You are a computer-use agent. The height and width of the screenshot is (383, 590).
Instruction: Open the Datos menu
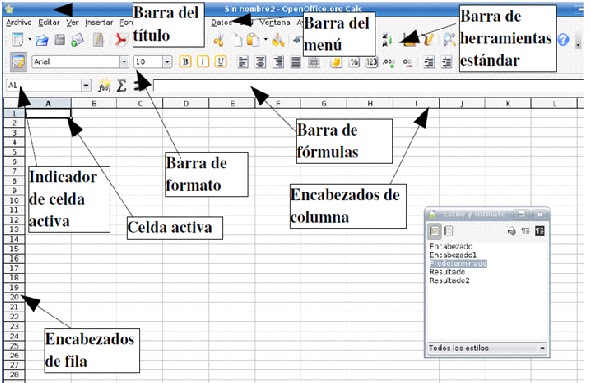pos(221,23)
